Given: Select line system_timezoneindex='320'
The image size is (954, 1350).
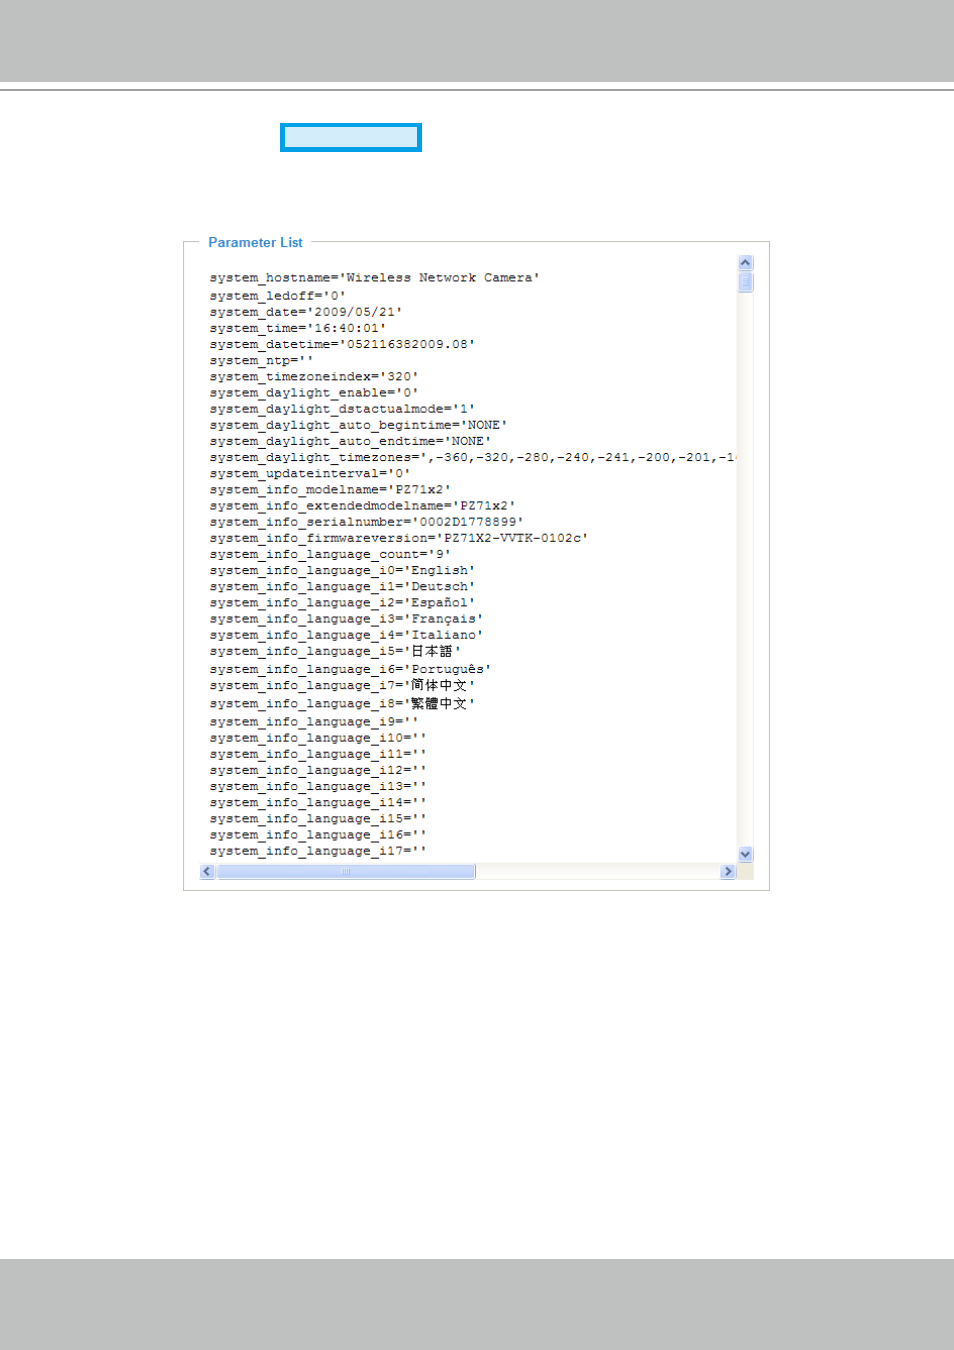Looking at the screenshot, I should 313,377.
